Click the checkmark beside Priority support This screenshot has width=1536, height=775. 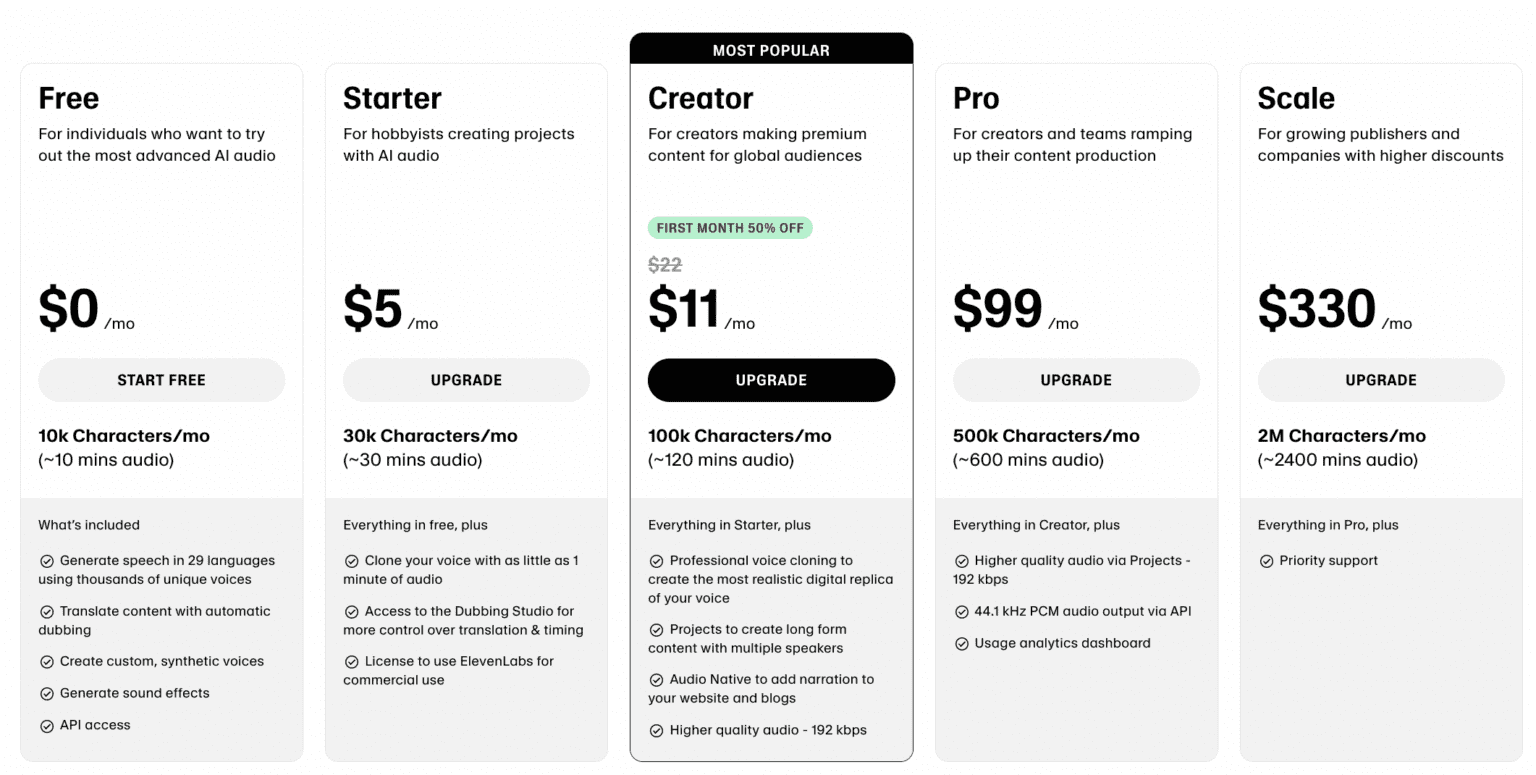(1267, 561)
